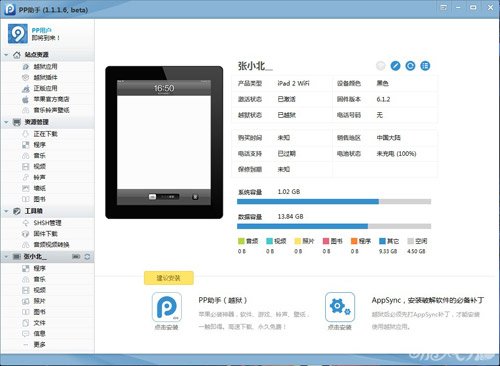Click the apple icon beside 苹果官方商店

[25, 99]
